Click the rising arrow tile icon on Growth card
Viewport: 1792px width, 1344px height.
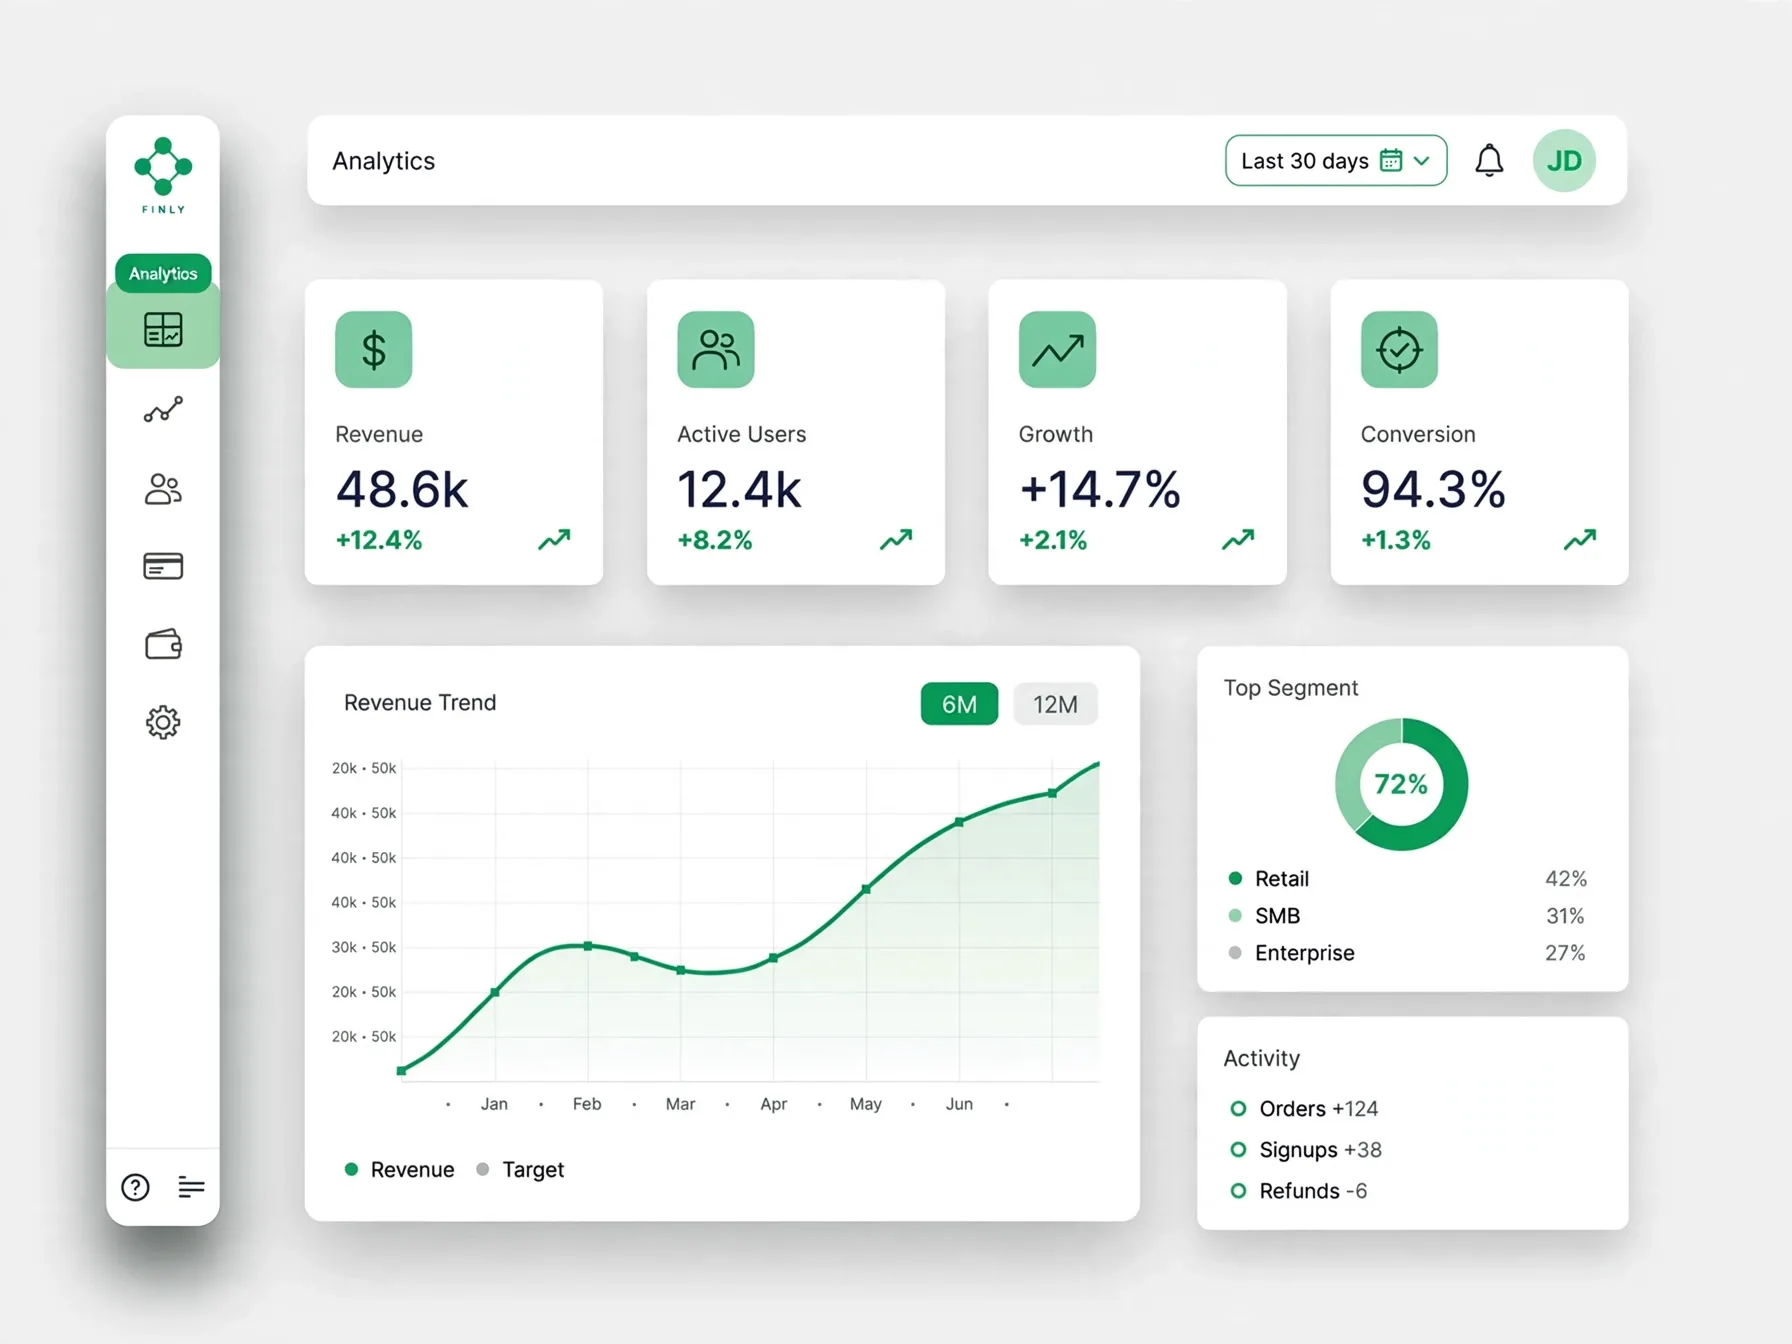1057,349
